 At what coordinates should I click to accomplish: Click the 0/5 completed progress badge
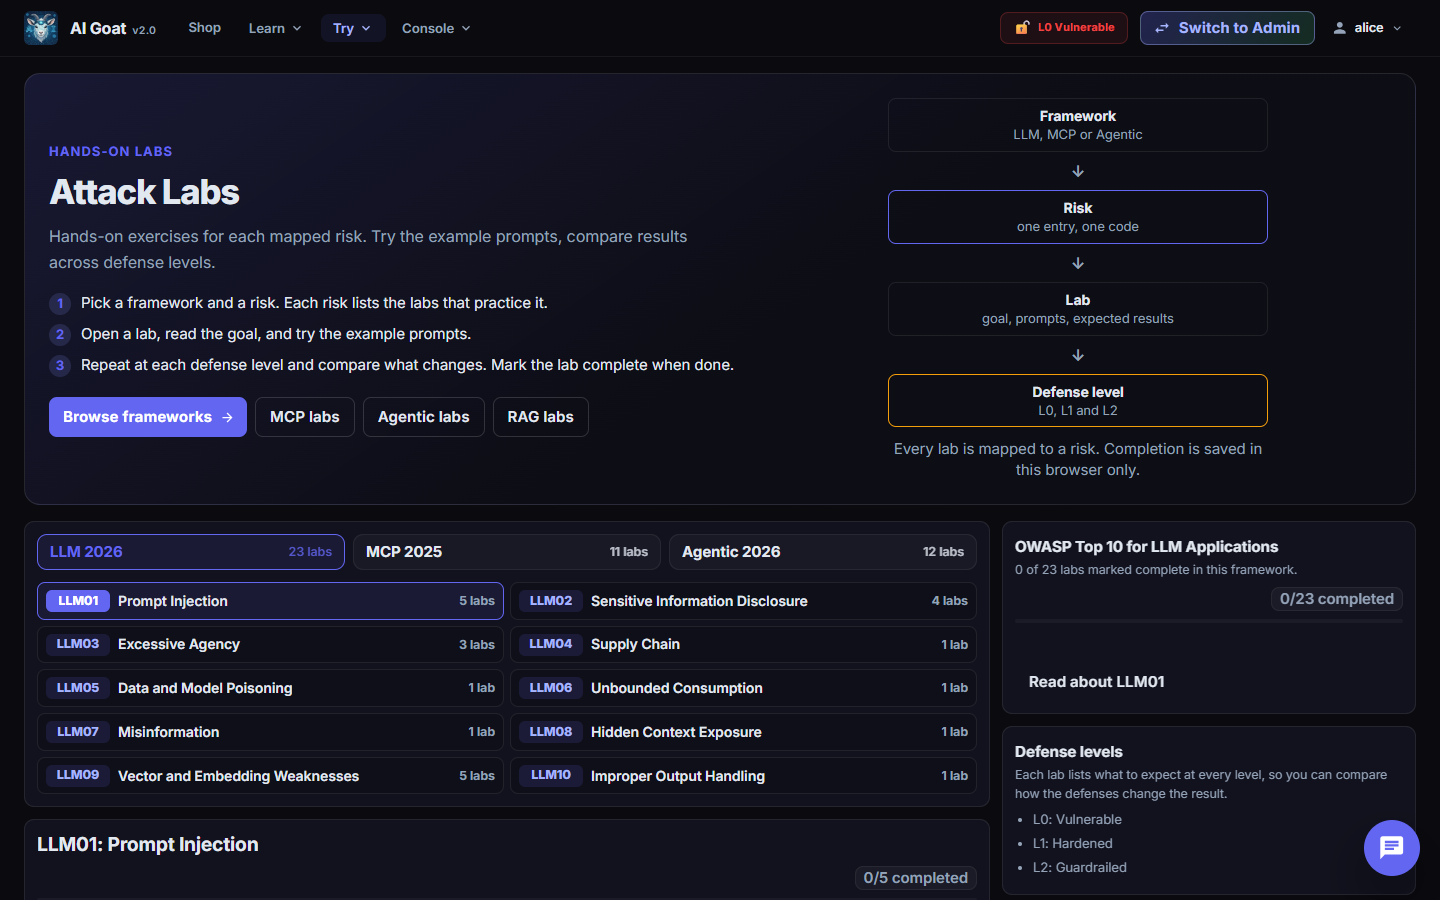(x=915, y=878)
